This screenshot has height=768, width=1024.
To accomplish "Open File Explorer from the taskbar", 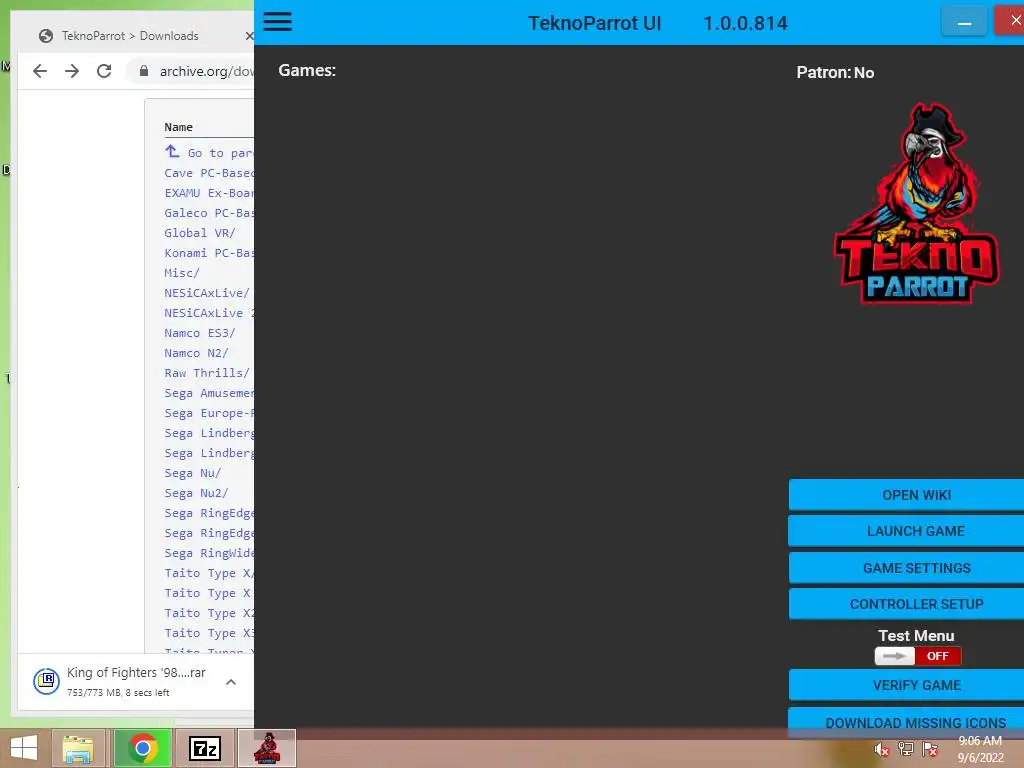I will pos(78,748).
